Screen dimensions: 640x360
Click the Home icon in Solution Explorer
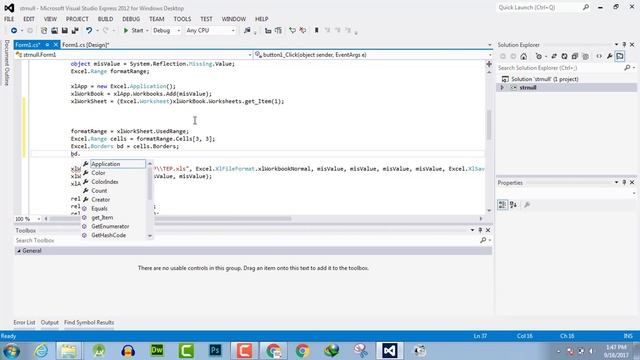(x=524, y=56)
